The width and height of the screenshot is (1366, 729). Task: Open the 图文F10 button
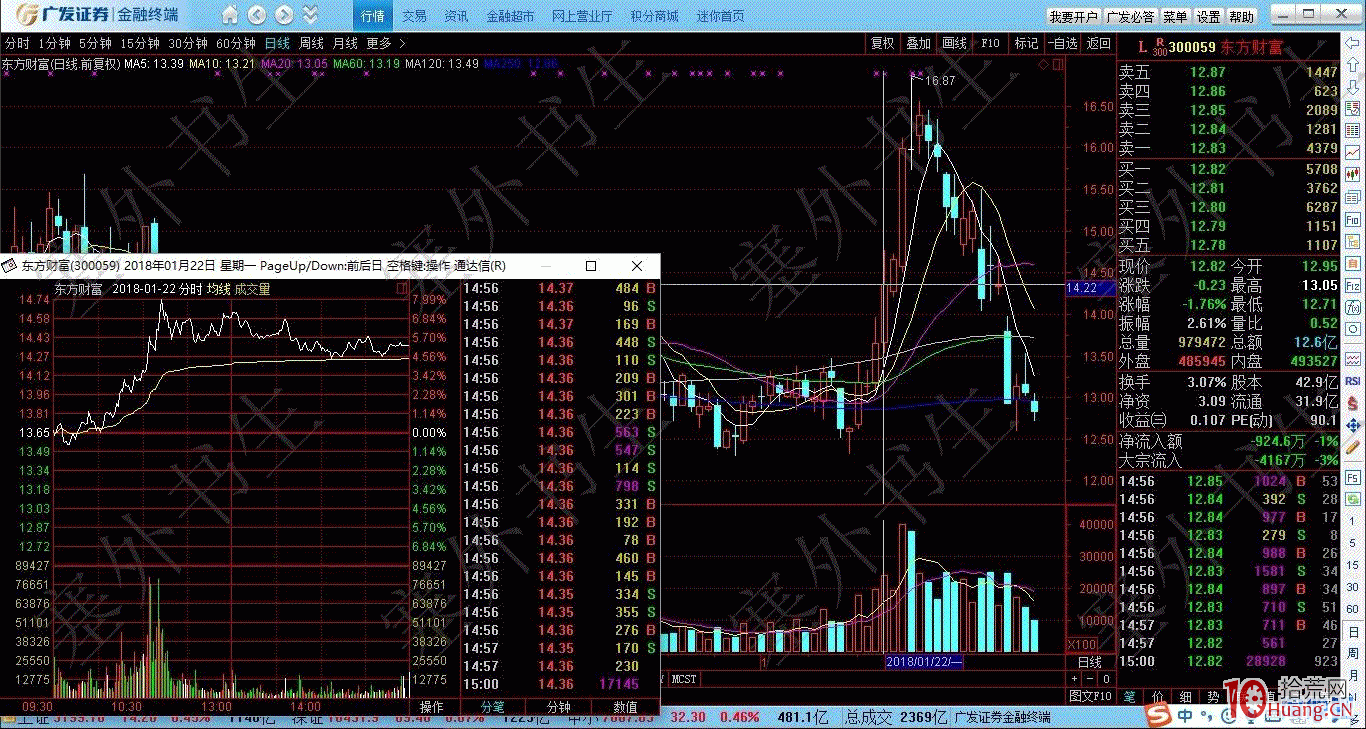tap(1091, 695)
